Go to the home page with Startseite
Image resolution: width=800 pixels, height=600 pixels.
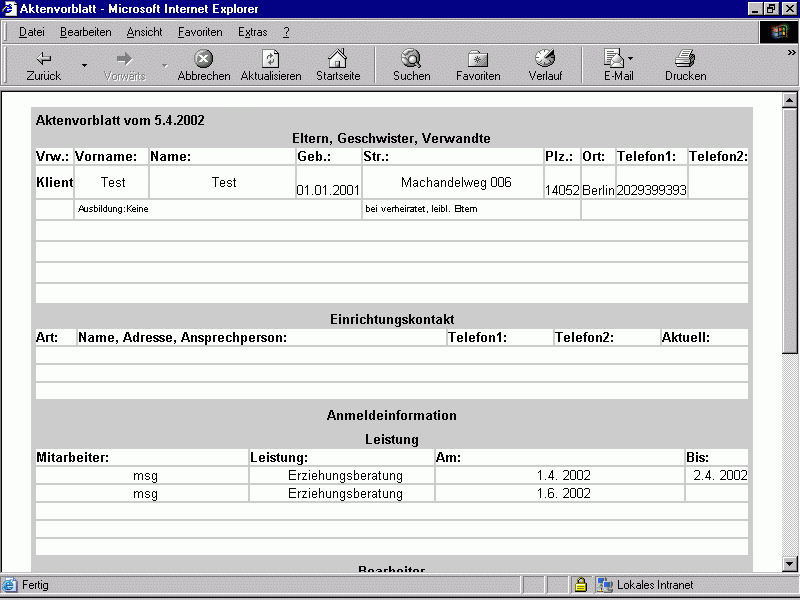coord(338,63)
